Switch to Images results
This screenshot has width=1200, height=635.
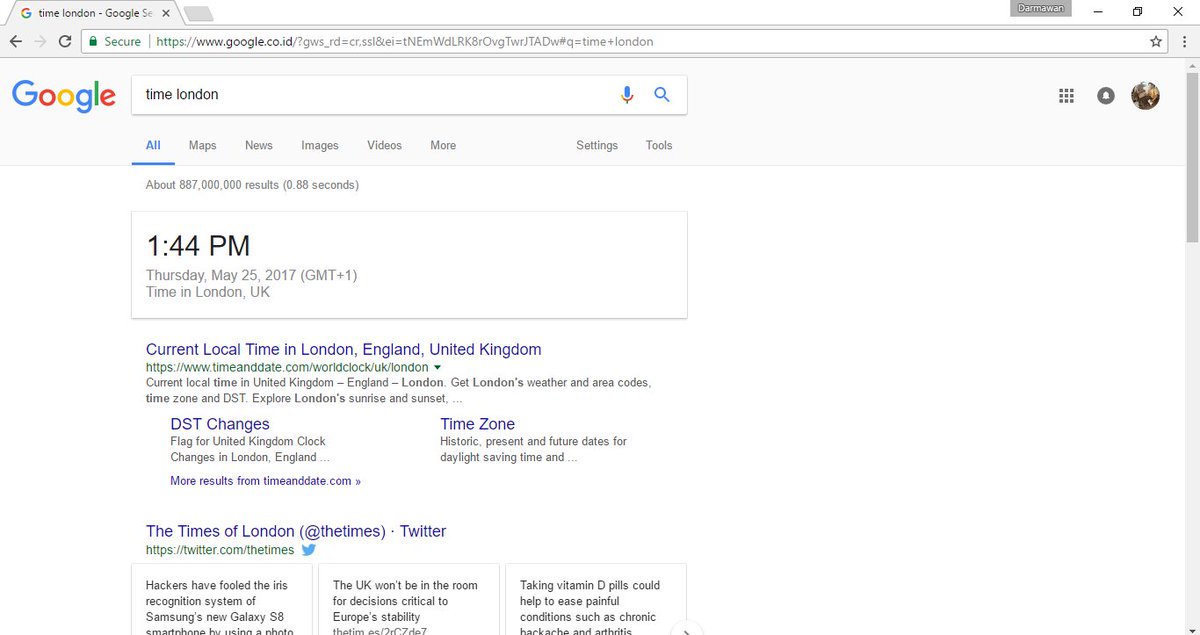[320, 145]
